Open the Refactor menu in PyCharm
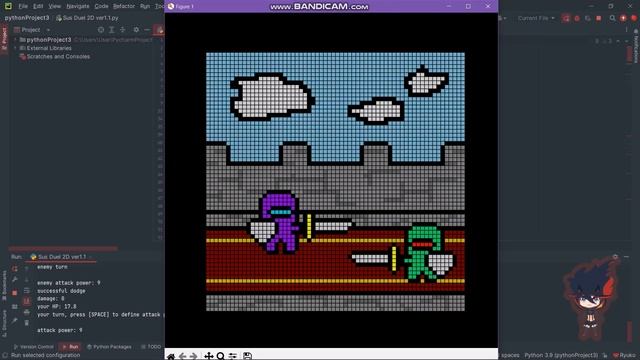Screen dimensions: 640x360 124,6
